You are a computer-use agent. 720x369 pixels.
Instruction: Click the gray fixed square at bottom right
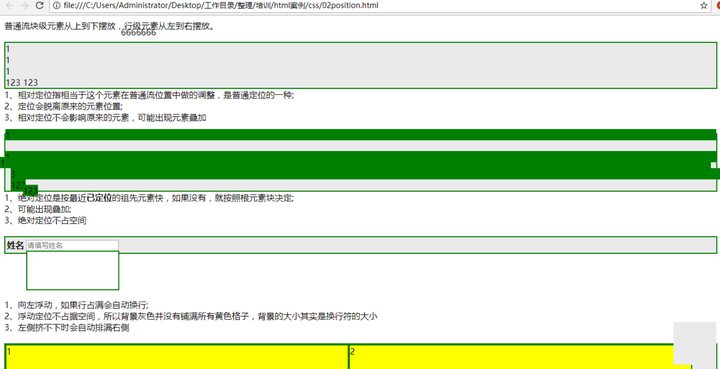tap(694, 343)
